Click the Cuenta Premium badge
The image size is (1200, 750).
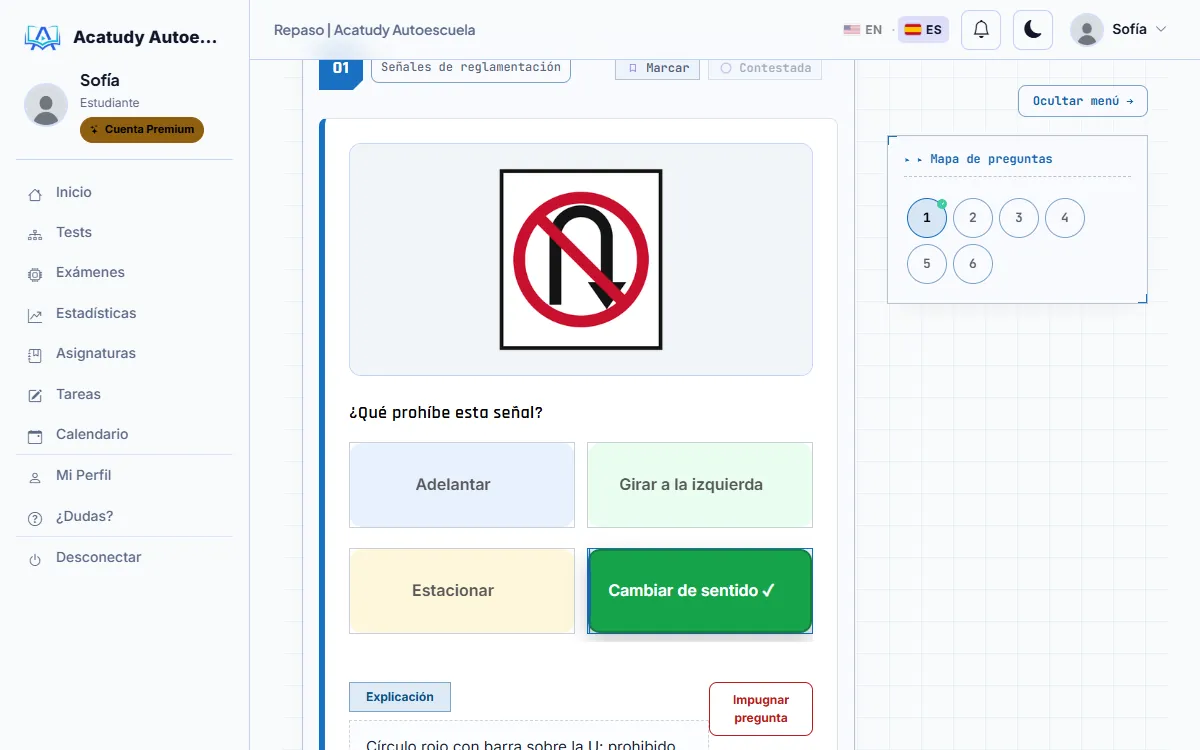coord(142,130)
